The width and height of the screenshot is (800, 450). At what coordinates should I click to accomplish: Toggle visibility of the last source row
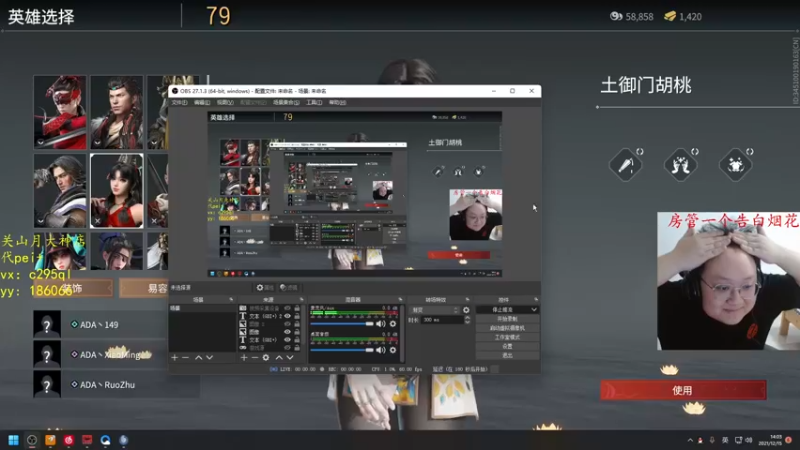click(287, 347)
